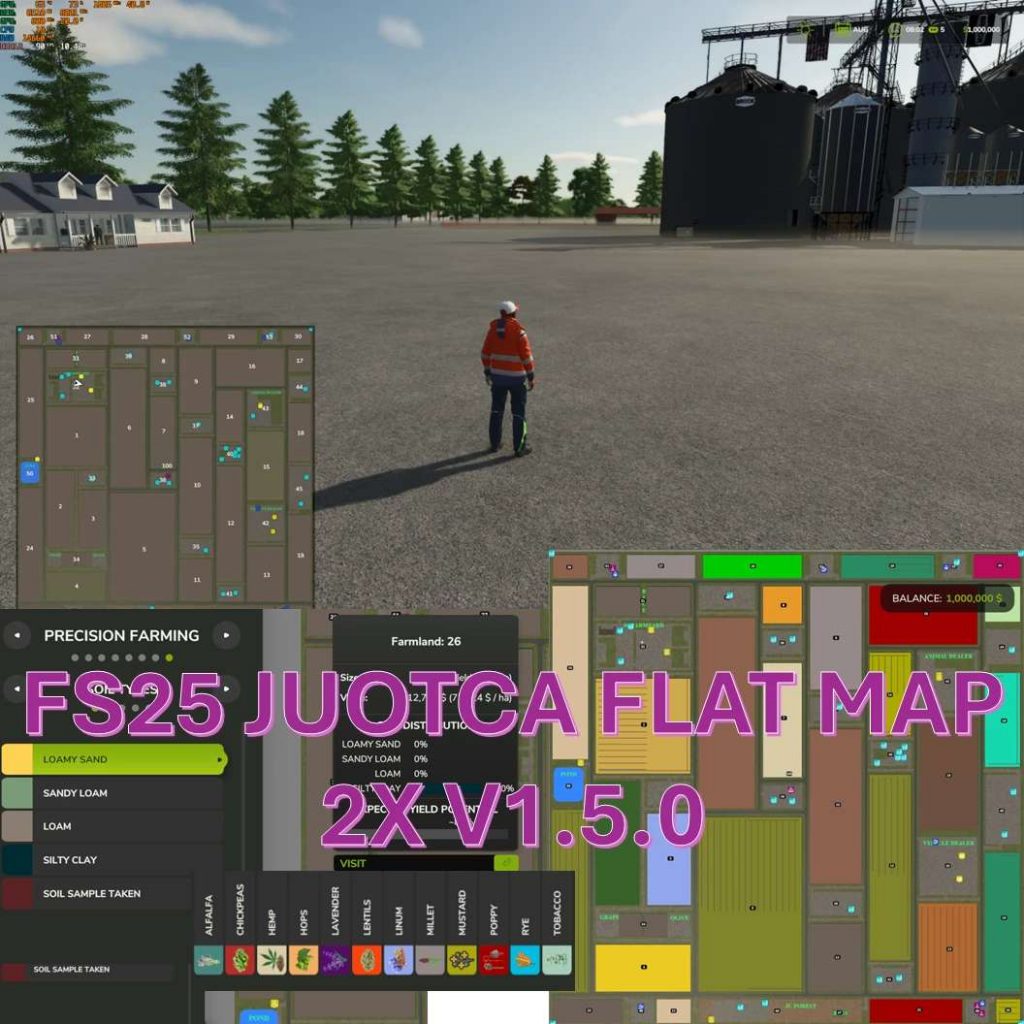Click the Mustard crop icon

(461, 959)
